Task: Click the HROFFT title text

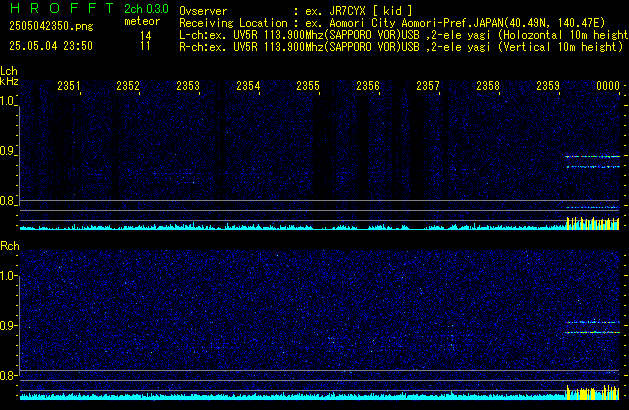Action: point(62,8)
